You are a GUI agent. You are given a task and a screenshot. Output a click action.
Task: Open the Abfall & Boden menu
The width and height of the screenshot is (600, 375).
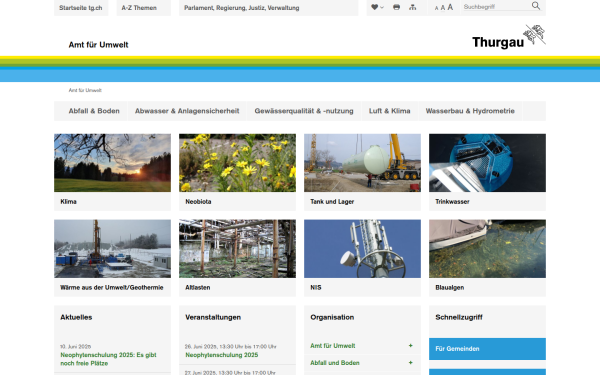tap(94, 111)
